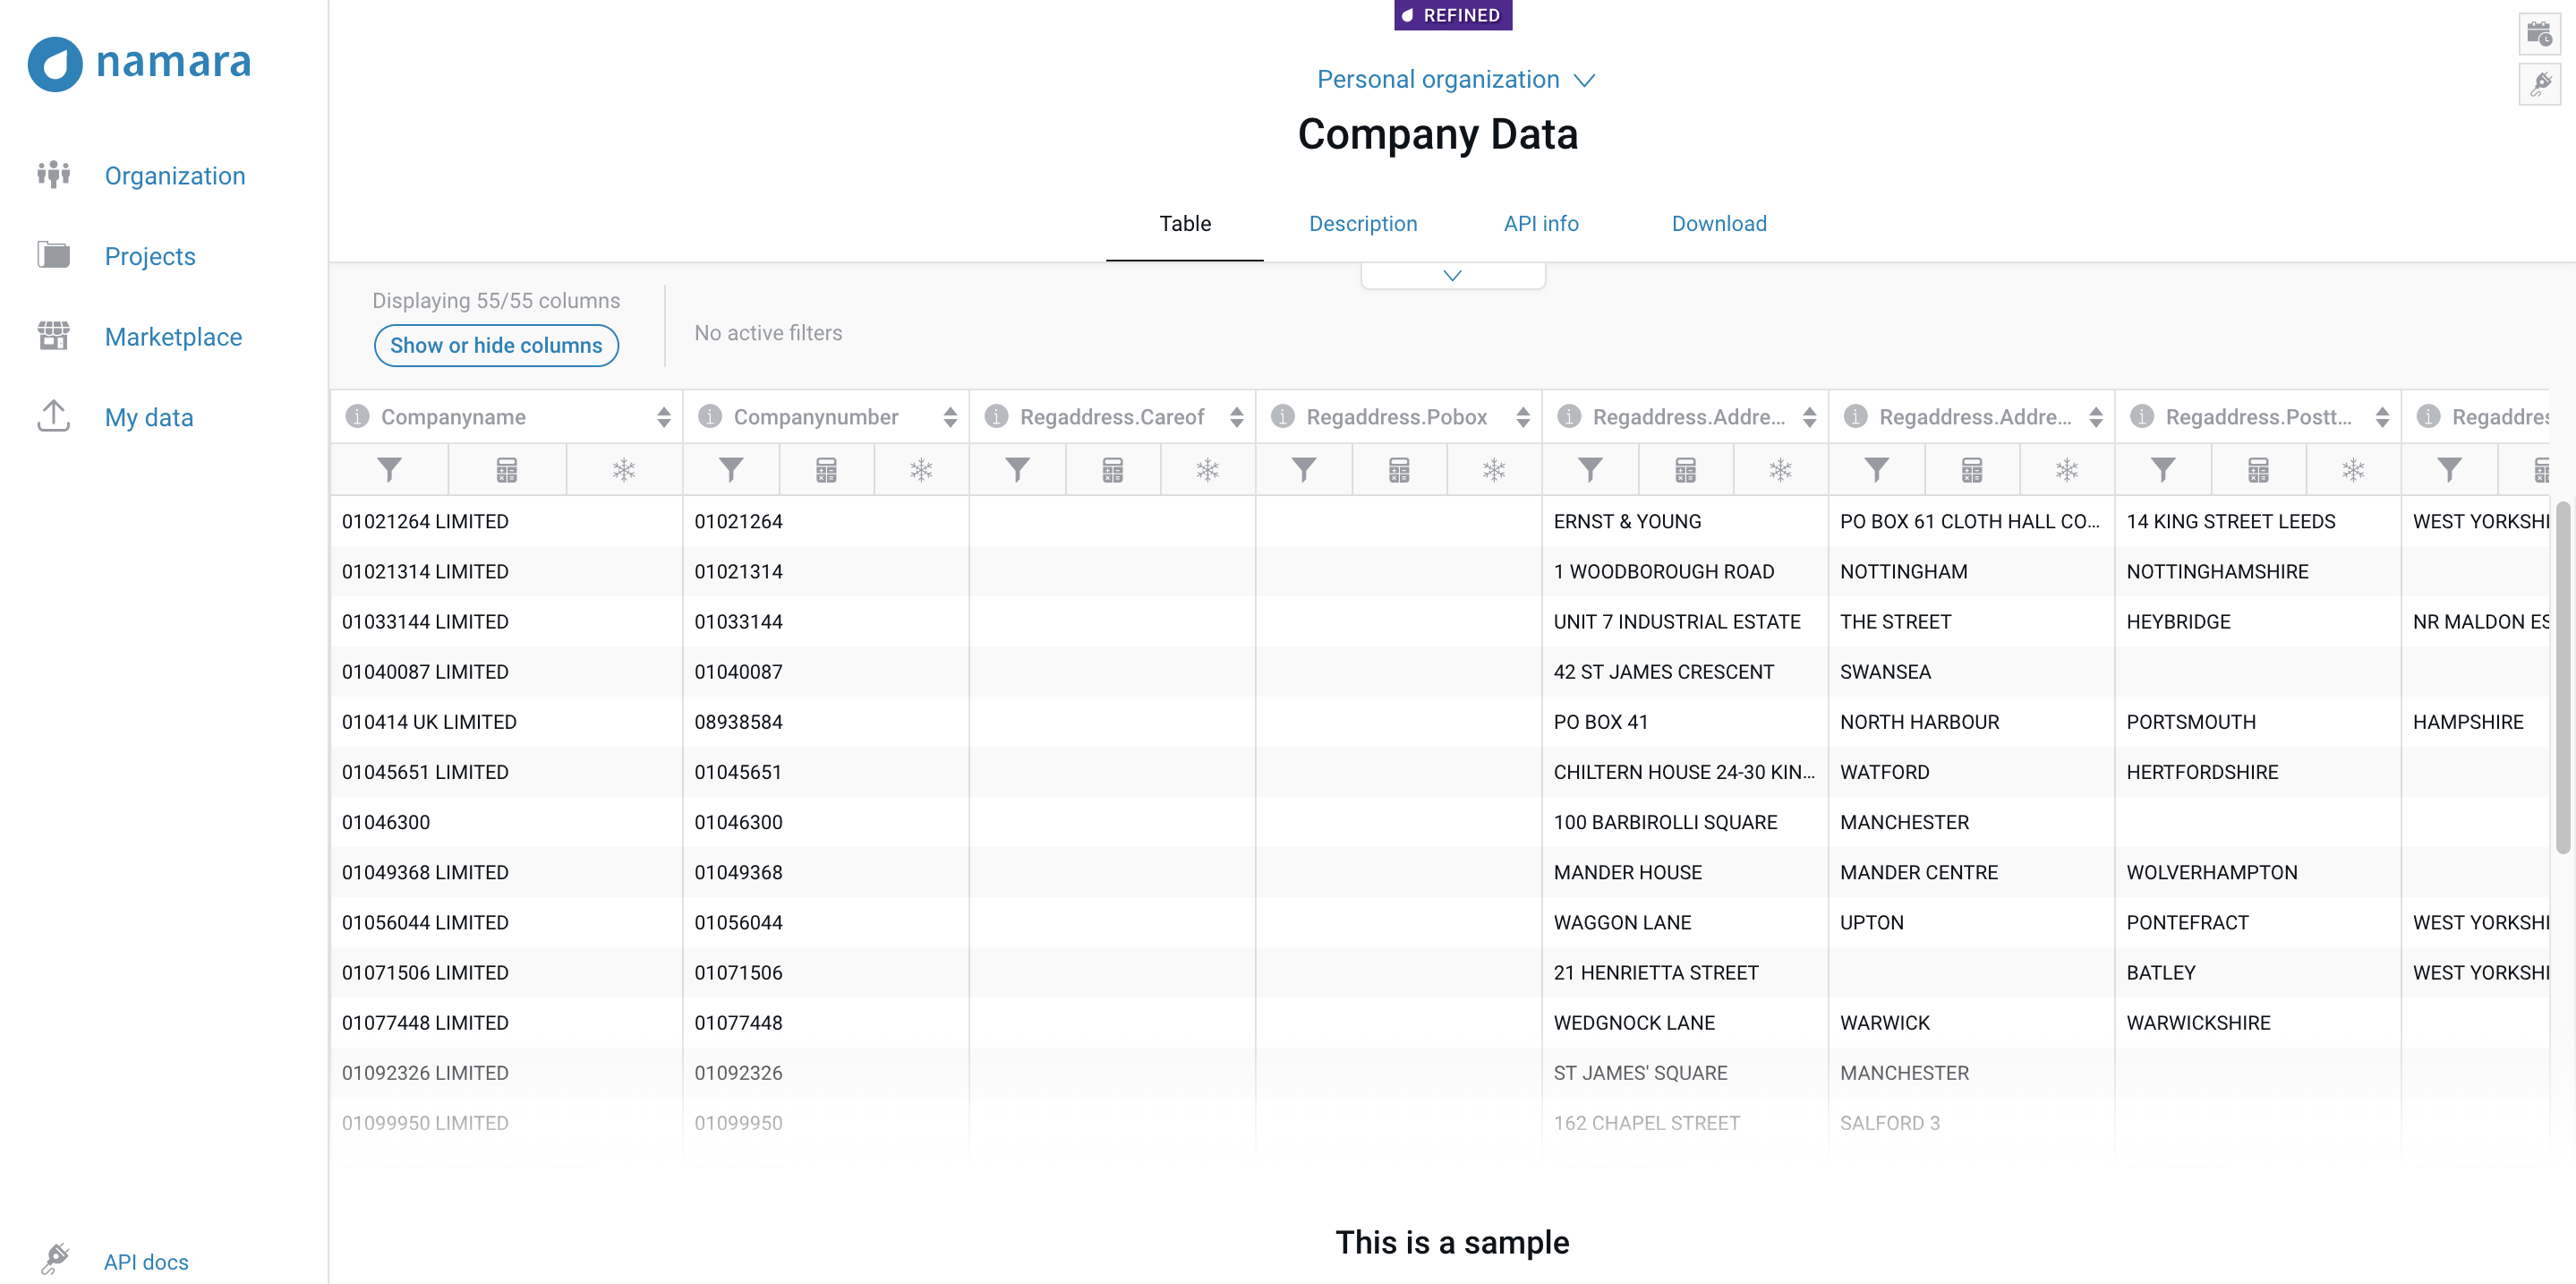Open calculator for Regaddress.Pobox column
Screen dimensions: 2576x1284
pos(1399,470)
